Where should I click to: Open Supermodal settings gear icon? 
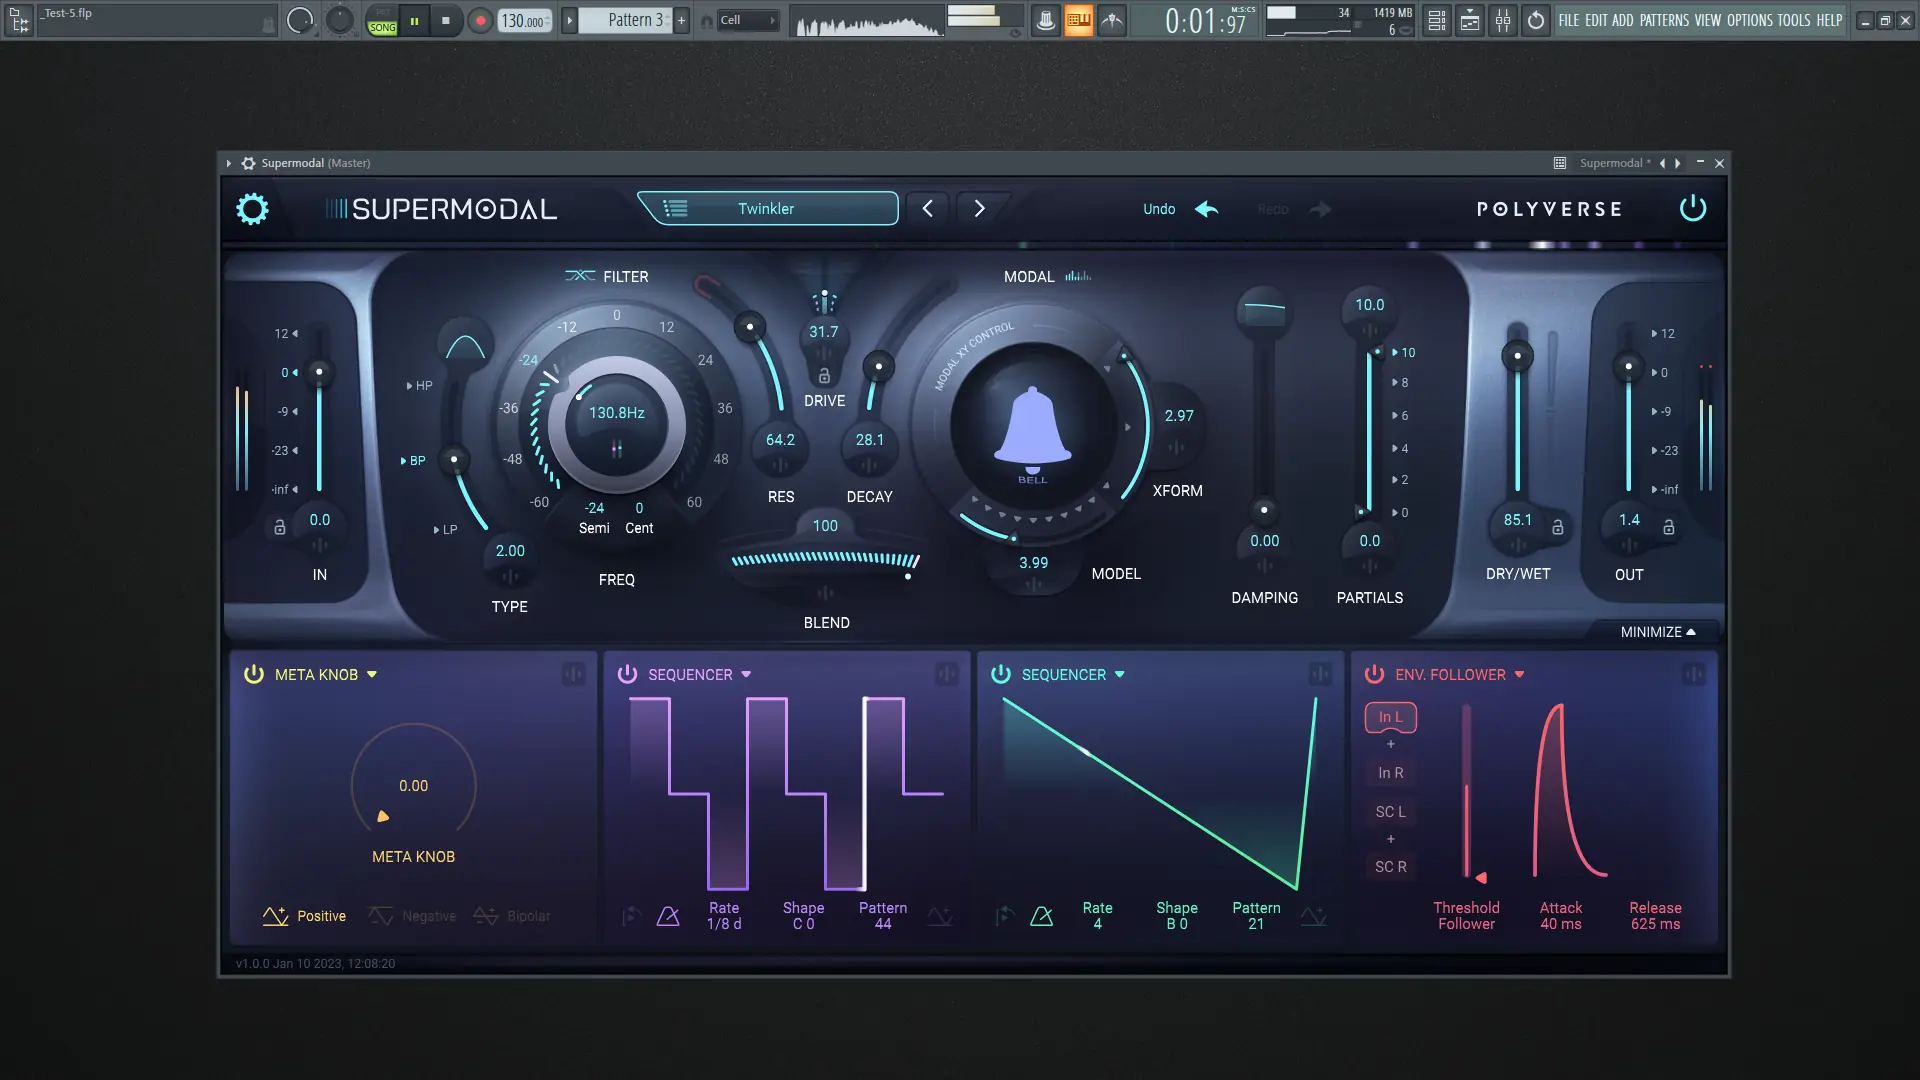(x=252, y=209)
